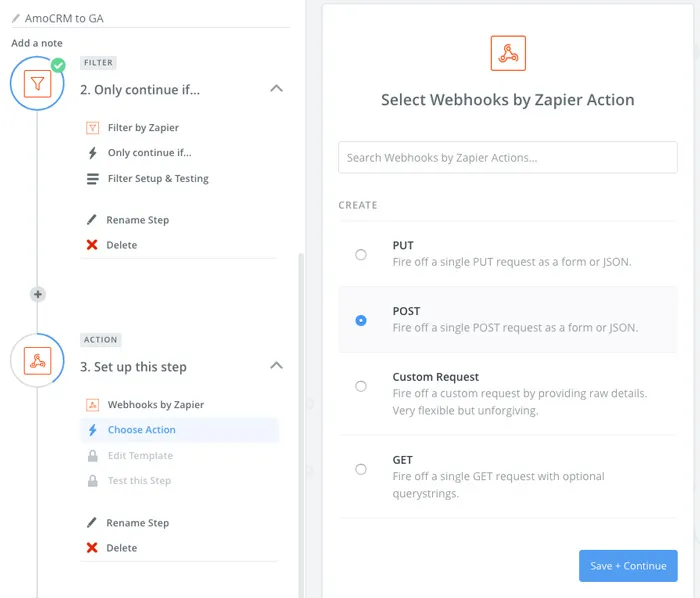The image size is (700, 598).
Task: Open Test this Step sidebar item
Action: 139,481
